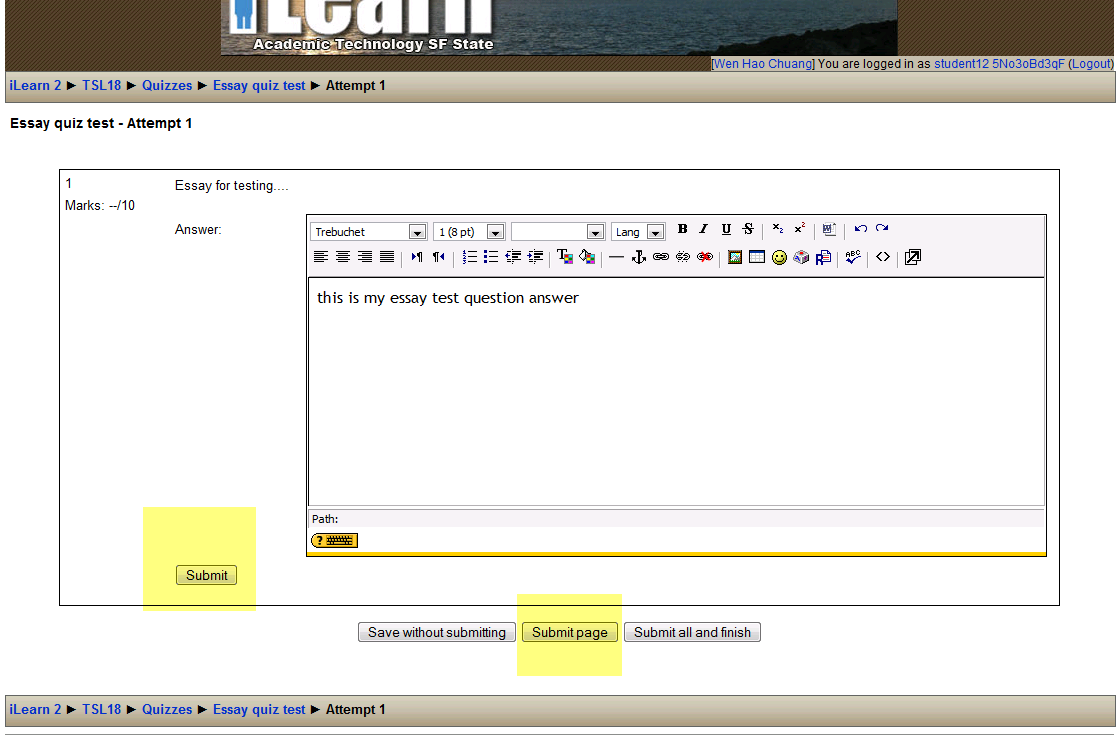Screen dimensions: 1119x742
Task: Redo the last editor action
Action: (x=882, y=229)
